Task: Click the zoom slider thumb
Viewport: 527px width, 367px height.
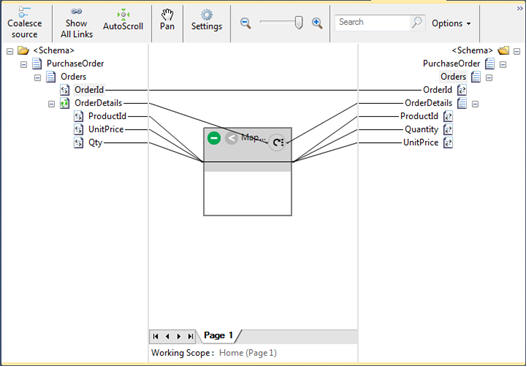Action: (x=298, y=23)
